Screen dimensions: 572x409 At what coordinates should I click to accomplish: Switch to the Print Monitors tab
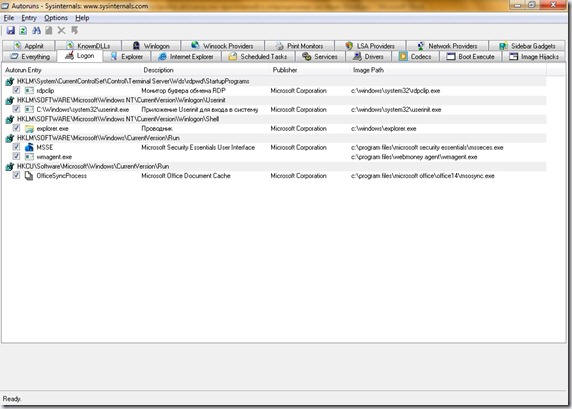299,46
